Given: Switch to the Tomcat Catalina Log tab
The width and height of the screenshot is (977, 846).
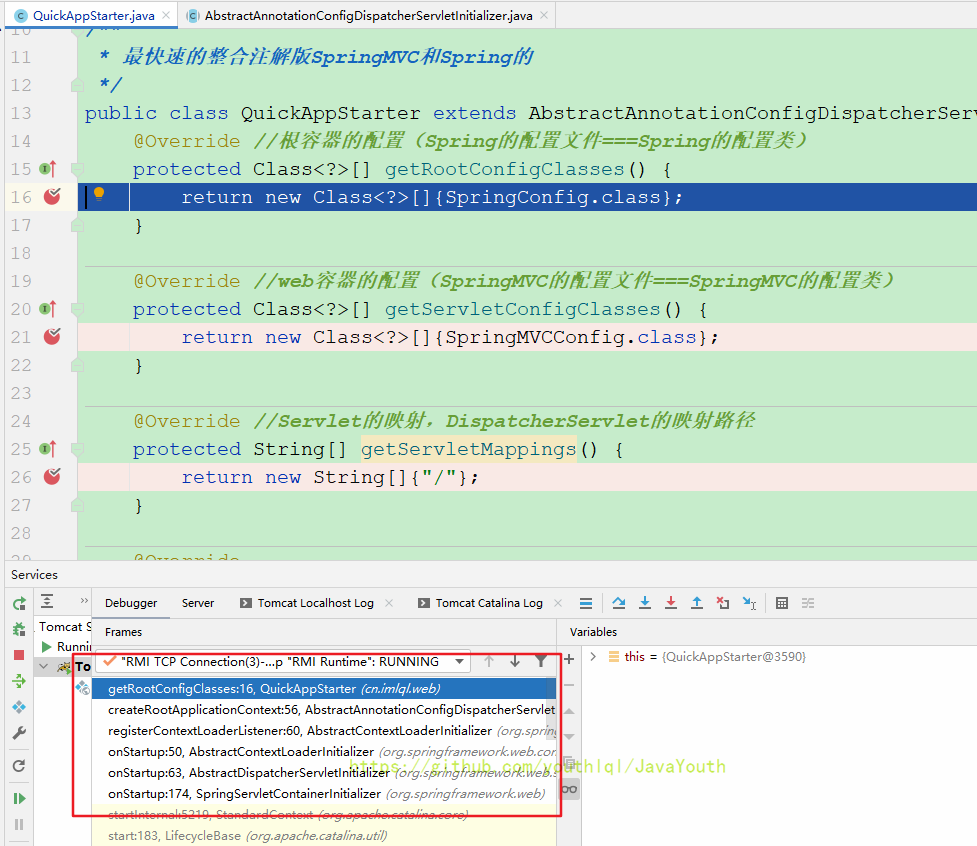Looking at the screenshot, I should coord(489,603).
